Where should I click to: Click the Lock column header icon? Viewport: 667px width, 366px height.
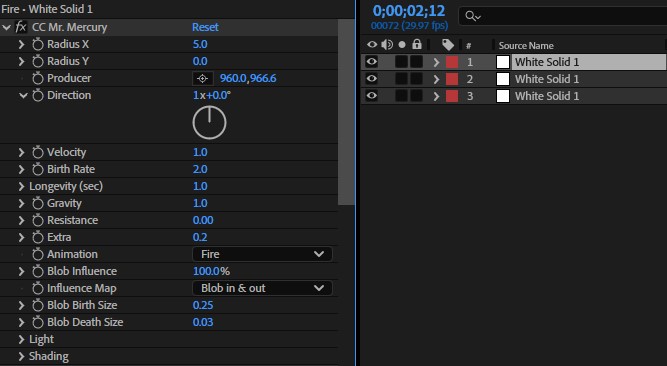click(417, 44)
